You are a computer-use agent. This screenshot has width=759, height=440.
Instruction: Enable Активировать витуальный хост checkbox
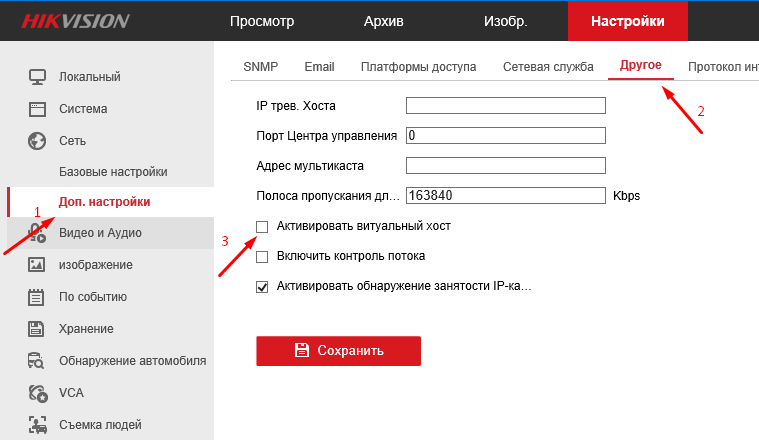click(x=263, y=227)
